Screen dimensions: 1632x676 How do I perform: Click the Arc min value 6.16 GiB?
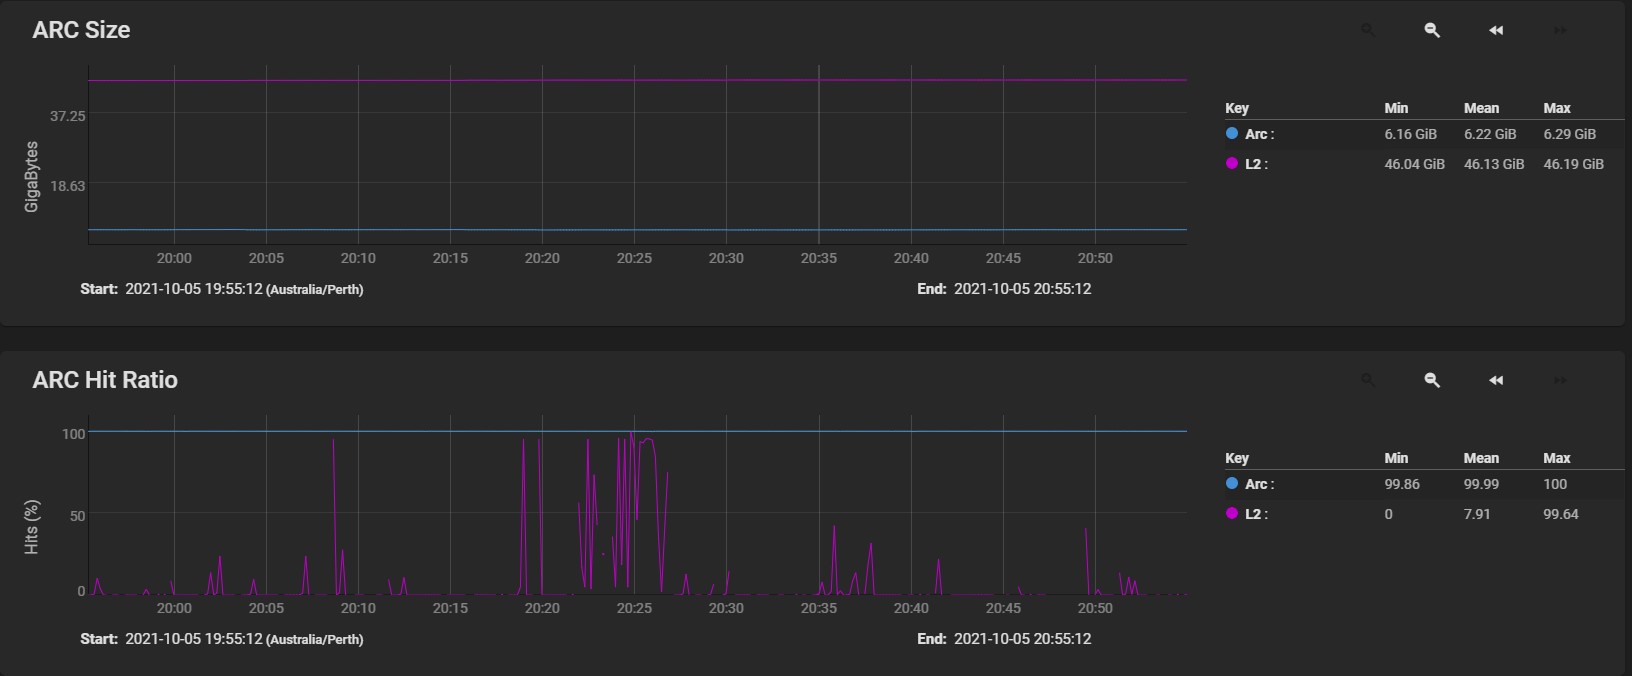(x=1410, y=134)
